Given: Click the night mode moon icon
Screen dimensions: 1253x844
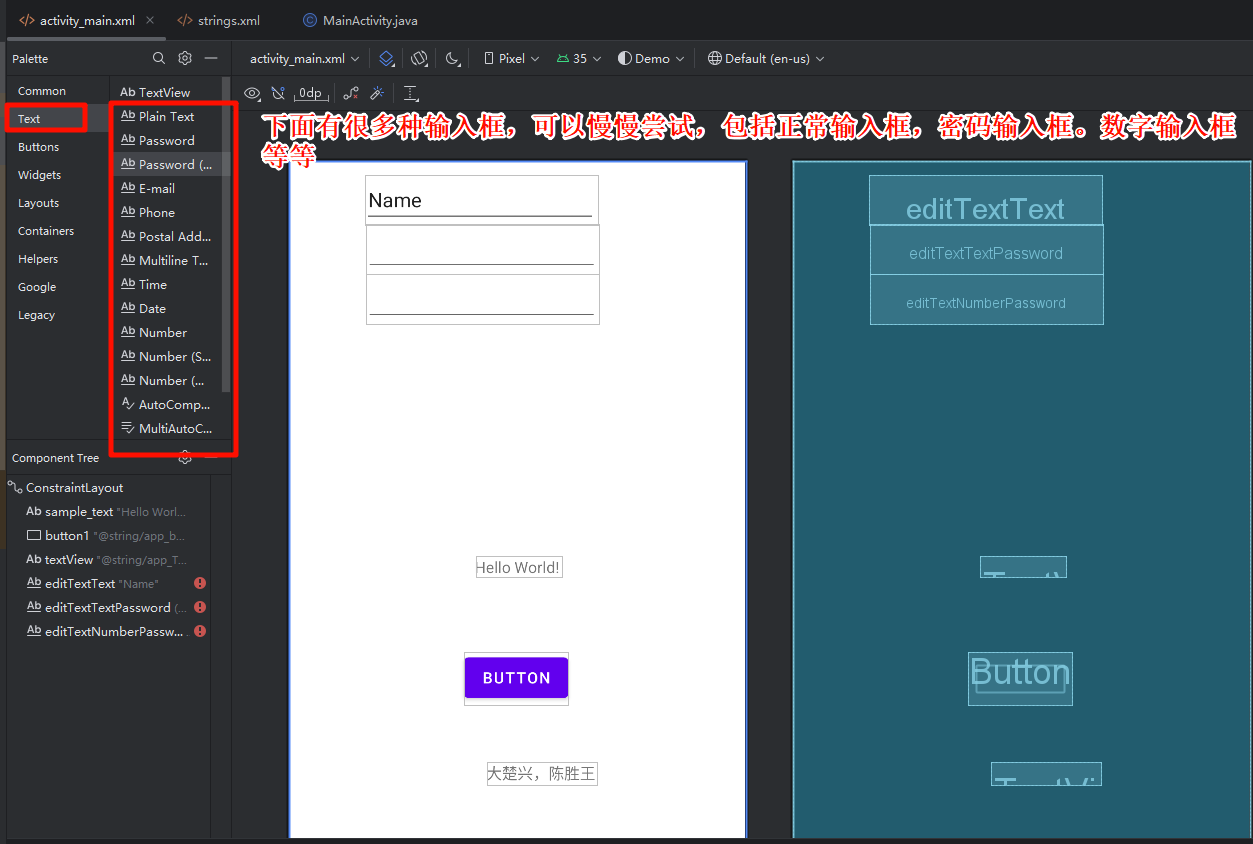Looking at the screenshot, I should pos(453,59).
